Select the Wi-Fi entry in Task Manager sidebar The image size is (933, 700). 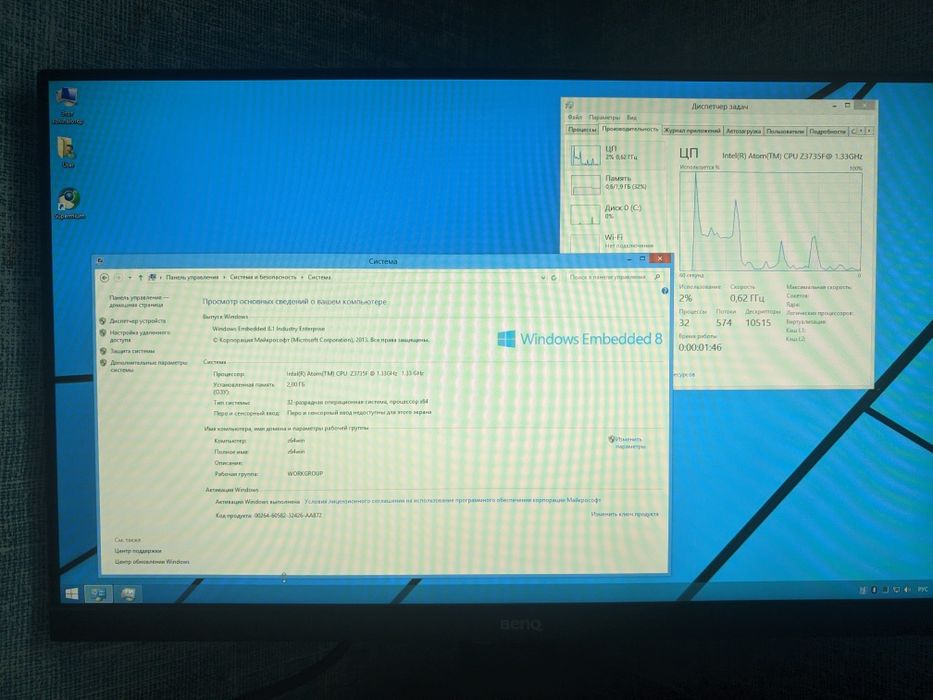pyautogui.click(x=616, y=240)
